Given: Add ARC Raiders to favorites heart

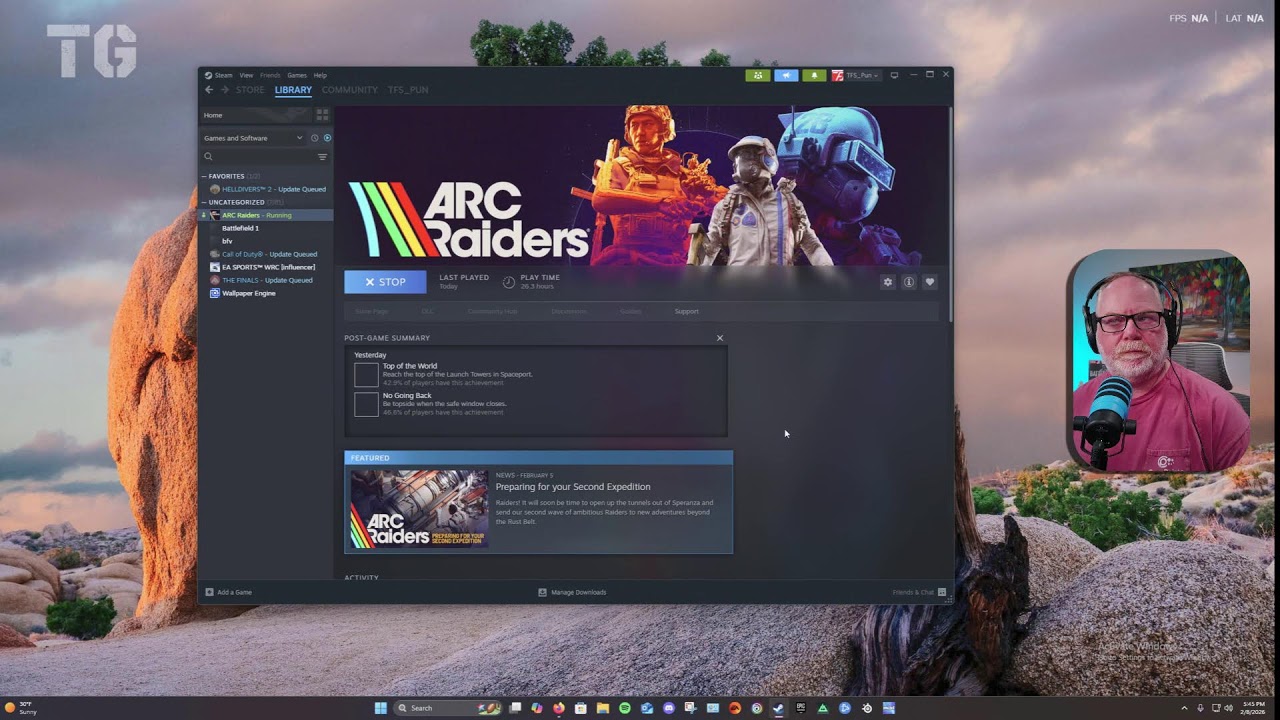Looking at the screenshot, I should pyautogui.click(x=930, y=282).
